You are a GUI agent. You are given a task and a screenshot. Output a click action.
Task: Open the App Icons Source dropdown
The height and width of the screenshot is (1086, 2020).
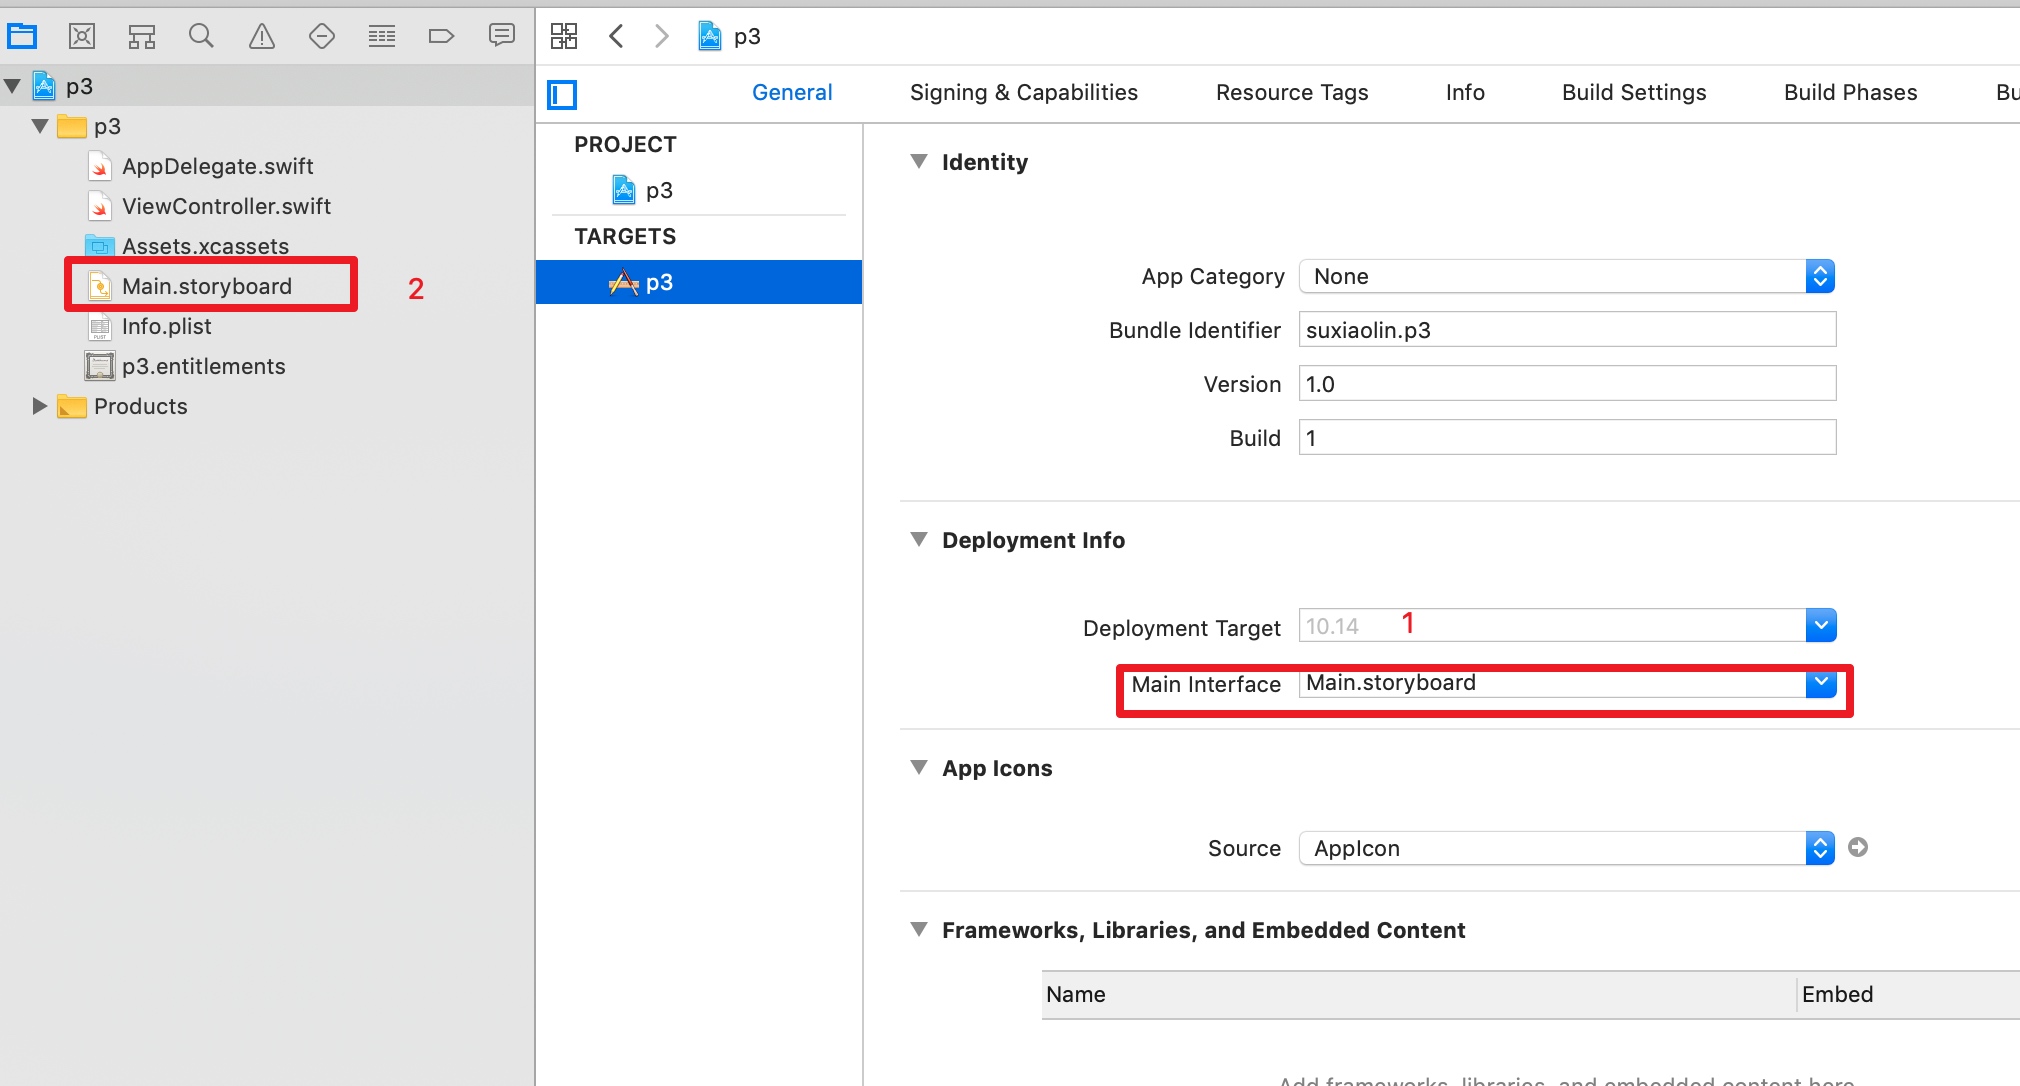[x=1567, y=848]
